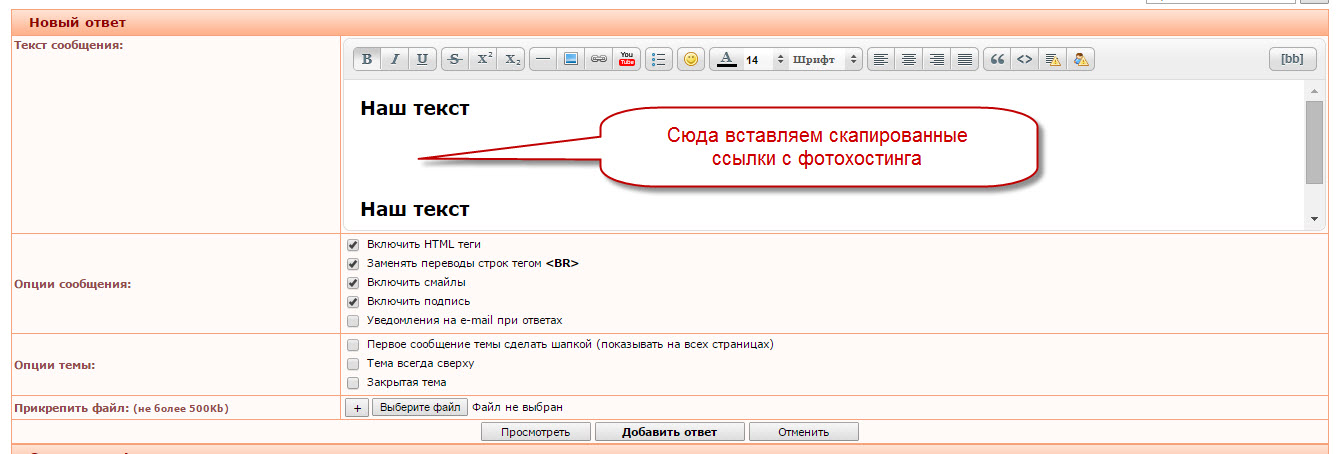This screenshot has height=454, width=1342.
Task: Open the 'Шрифт' font dropdown
Action: pos(825,60)
